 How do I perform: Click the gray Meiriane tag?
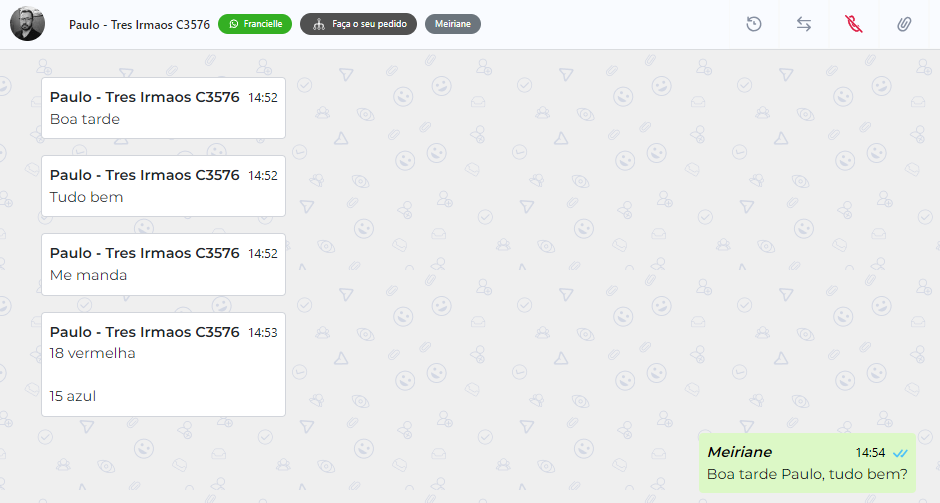pyautogui.click(x=453, y=24)
